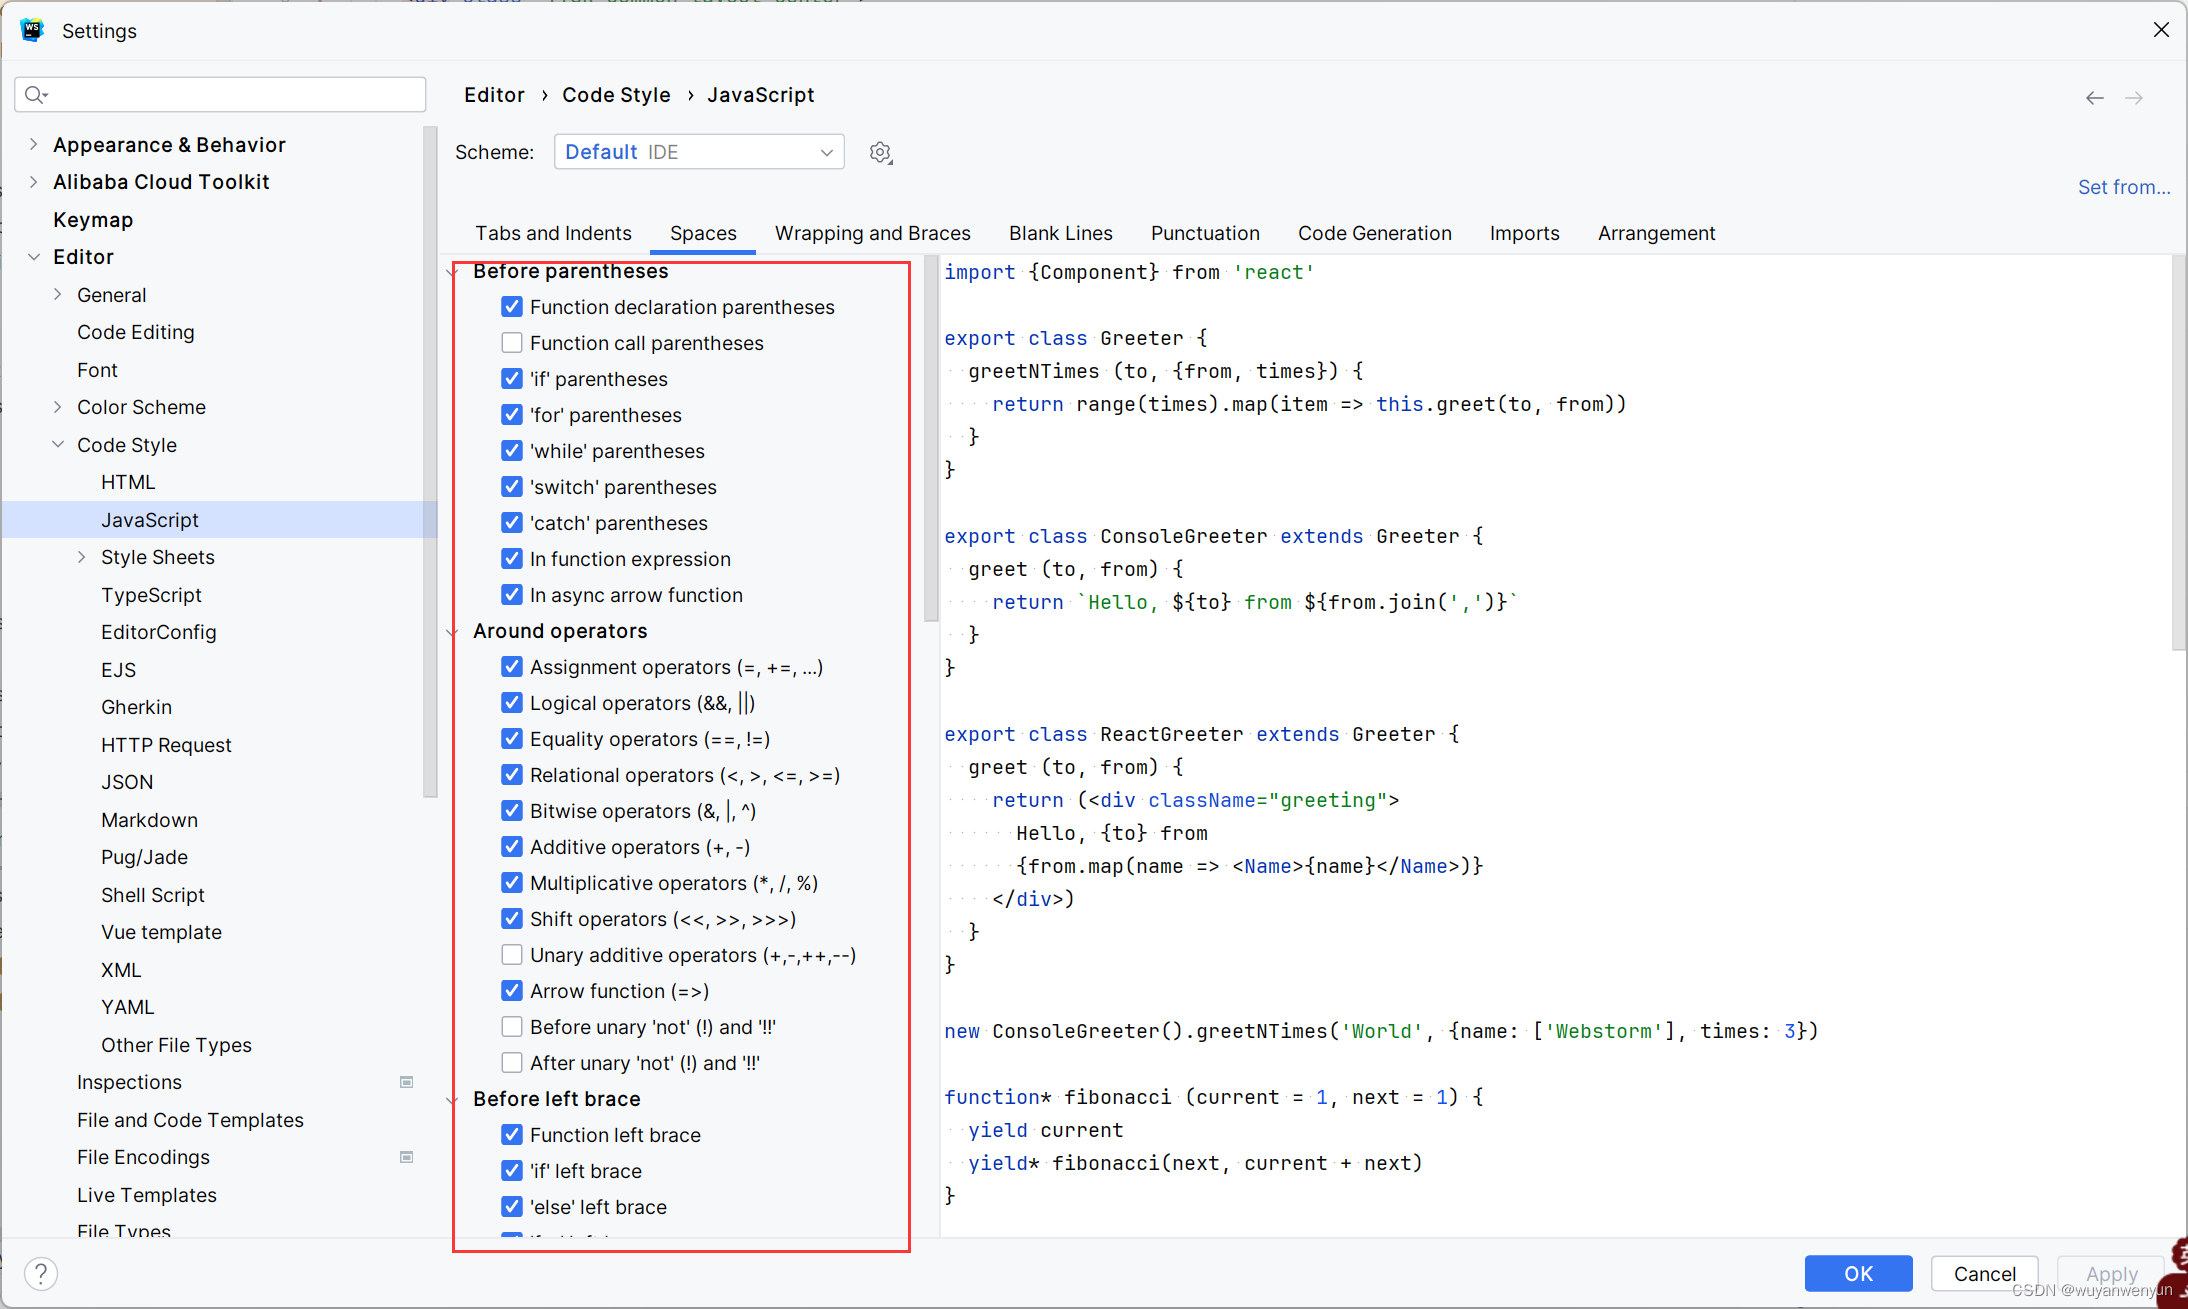The image size is (2188, 1309).
Task: Expand the Style Sheets node
Action: 82,557
